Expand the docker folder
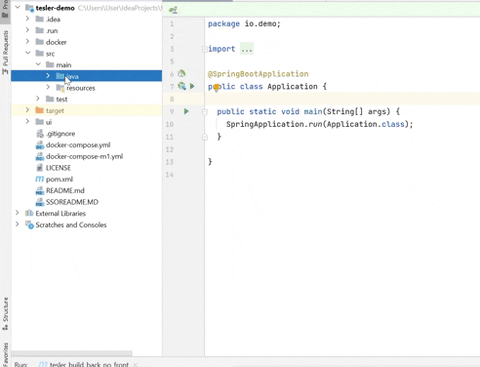The height and width of the screenshot is (367, 480). 28,42
